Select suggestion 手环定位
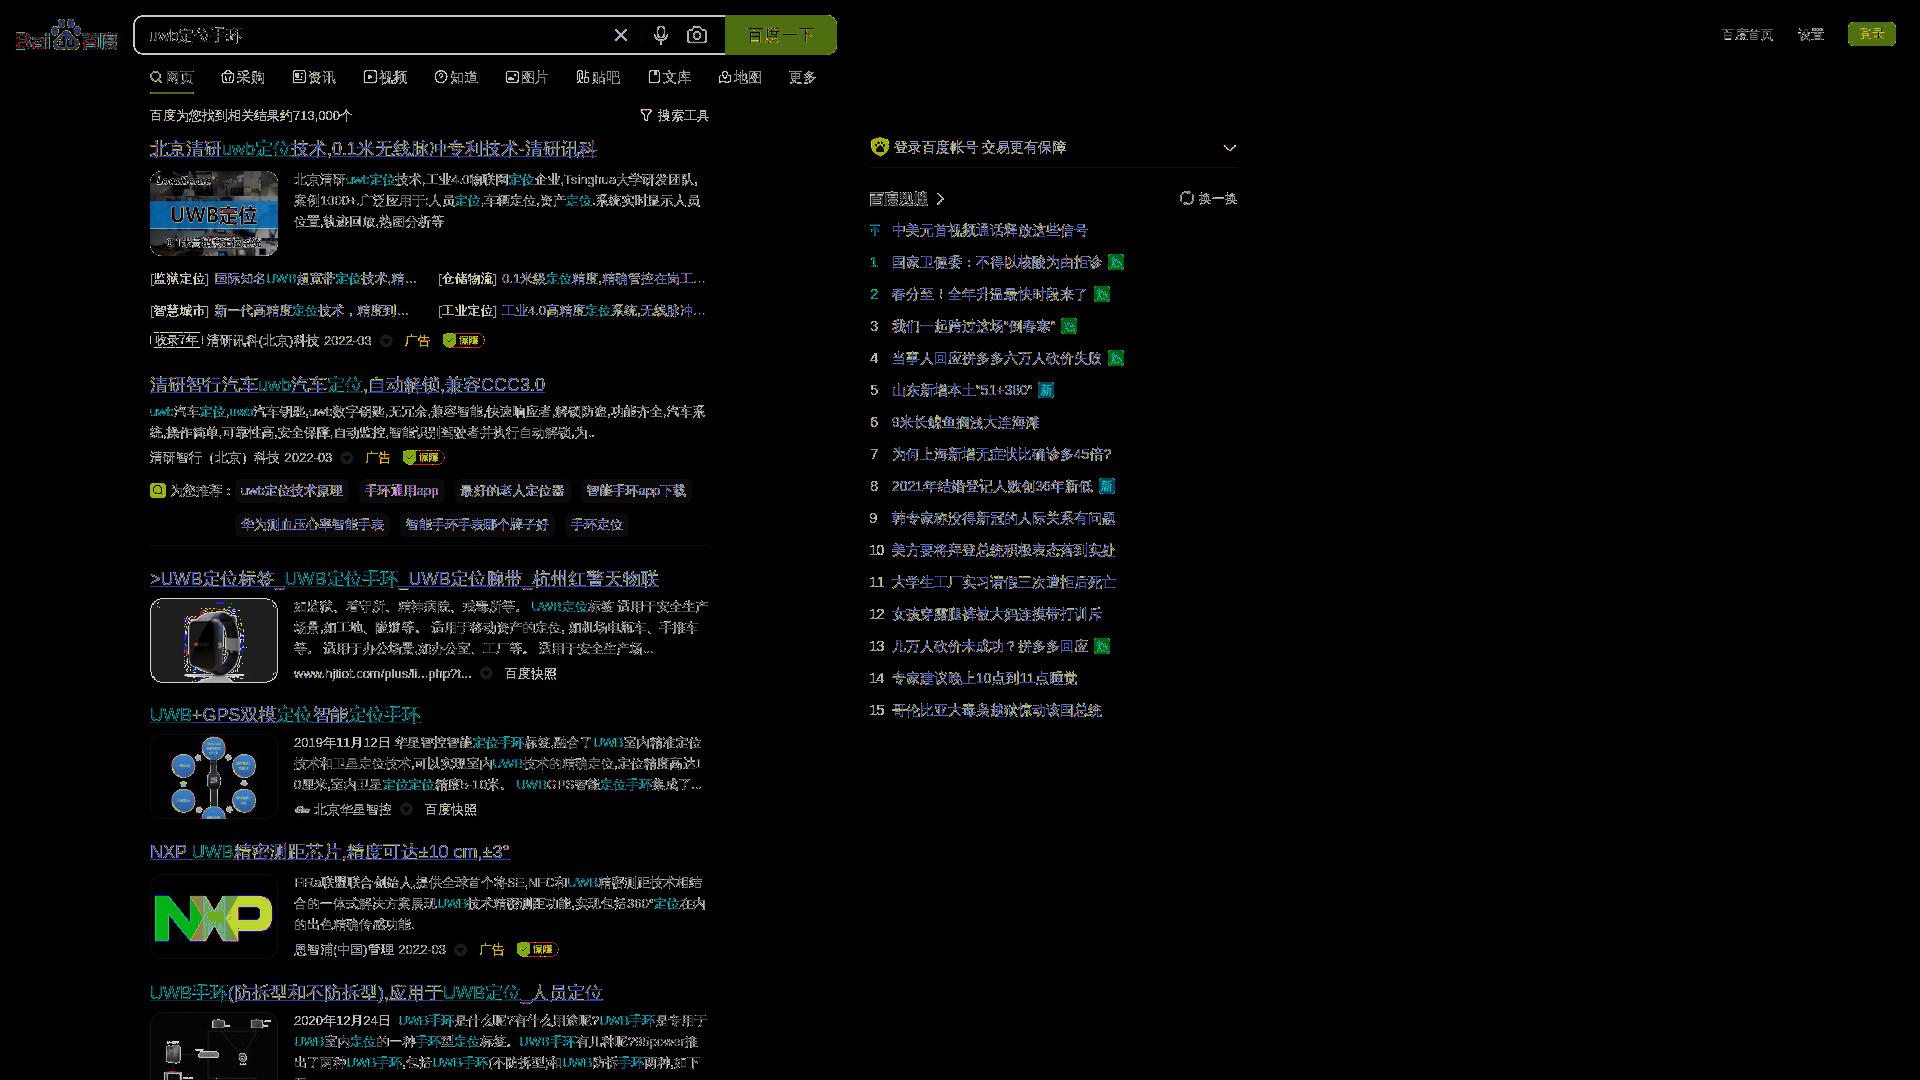The image size is (1920, 1080). pyautogui.click(x=597, y=525)
